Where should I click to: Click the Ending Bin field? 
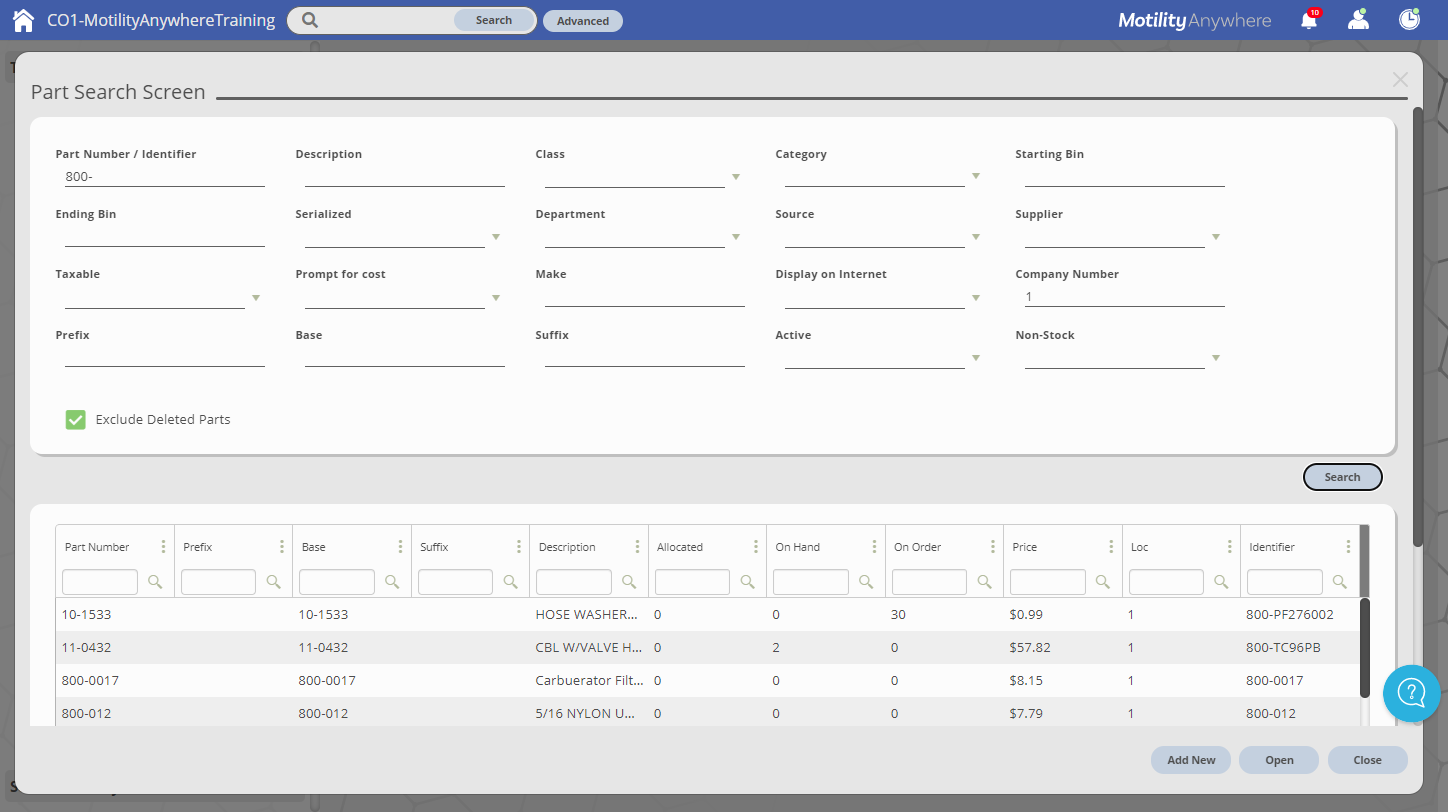click(x=165, y=237)
